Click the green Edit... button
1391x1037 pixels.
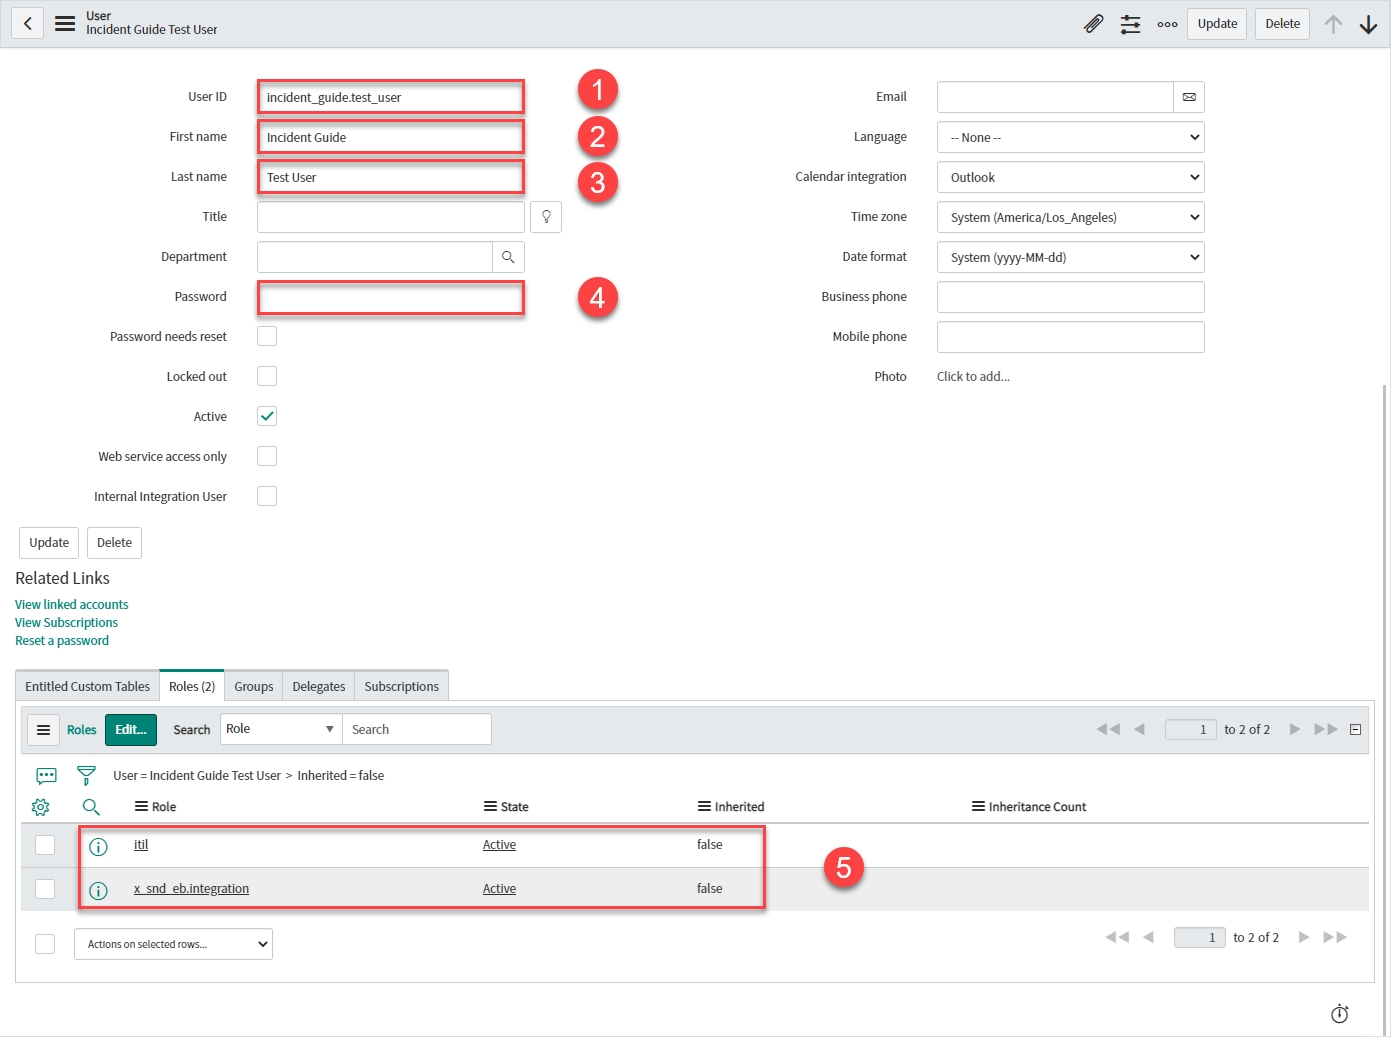(130, 730)
